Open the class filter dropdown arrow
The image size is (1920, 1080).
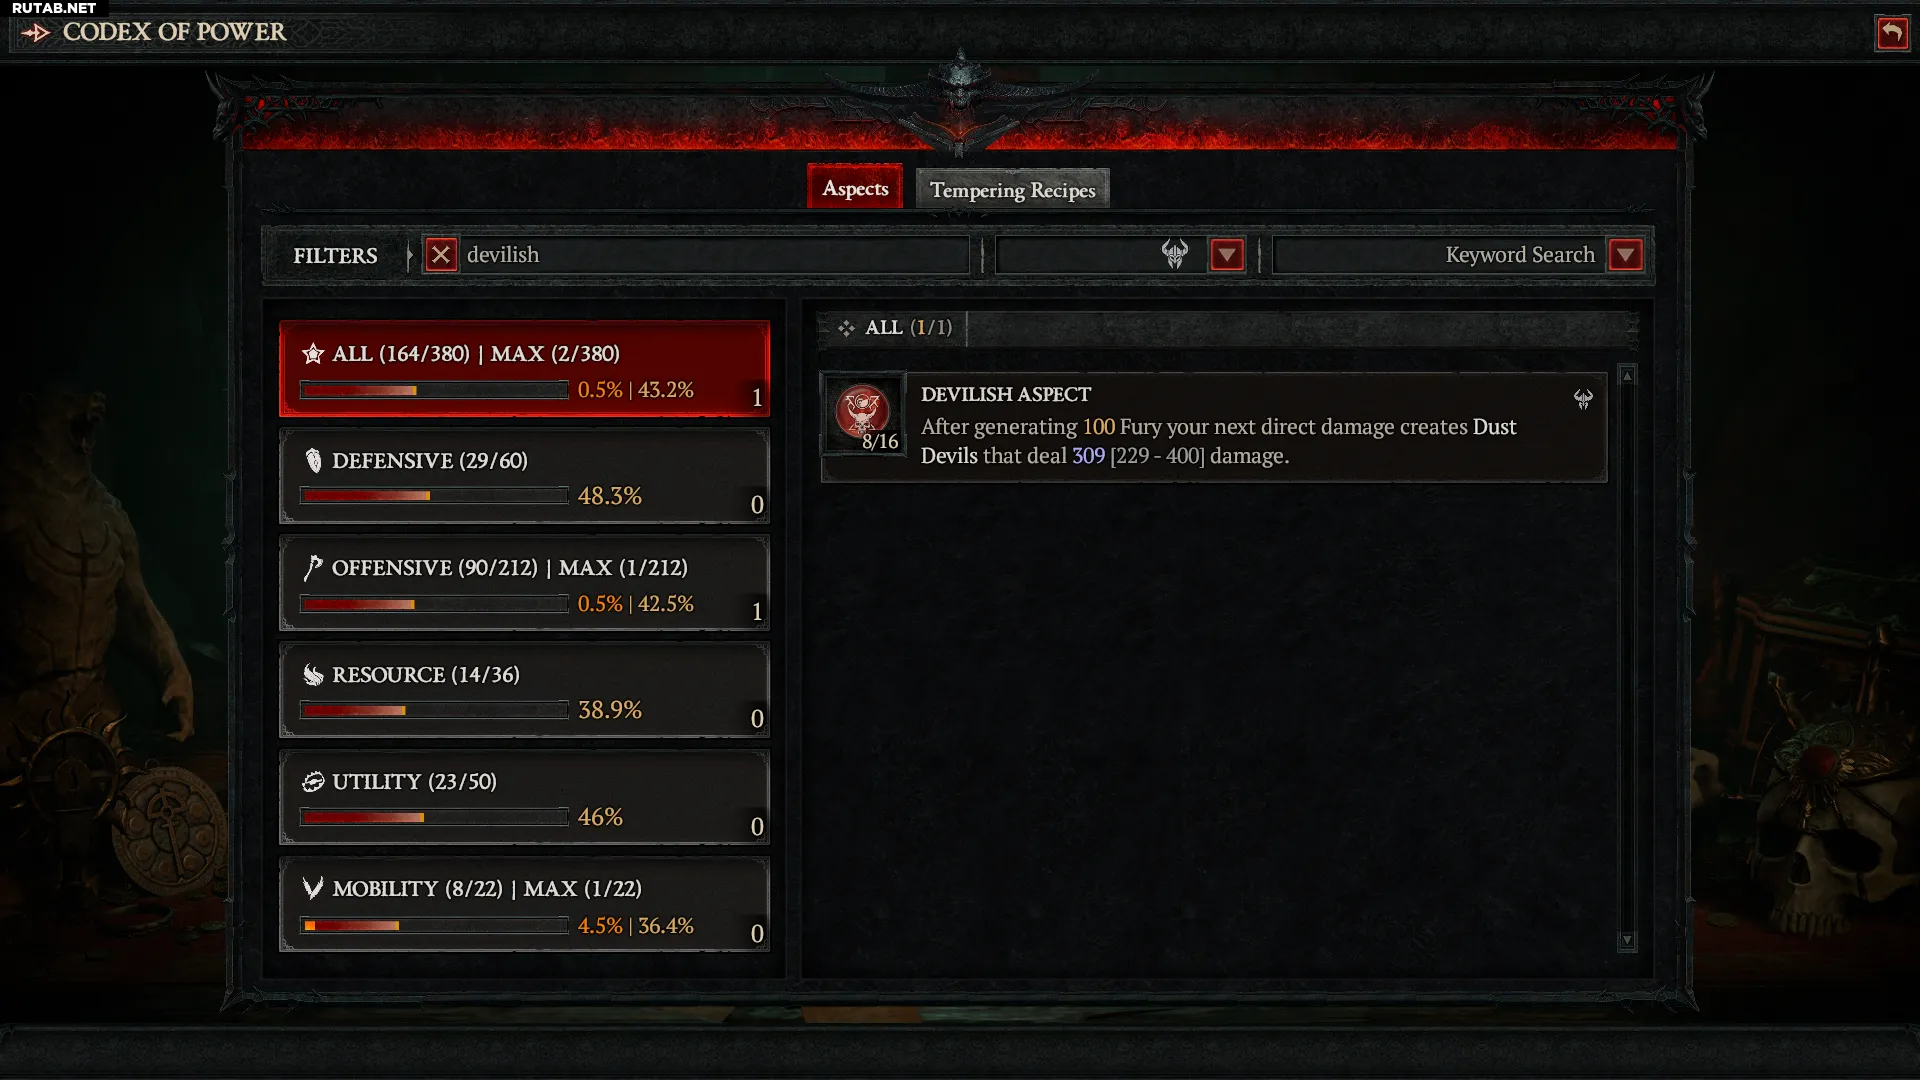[1227, 255]
